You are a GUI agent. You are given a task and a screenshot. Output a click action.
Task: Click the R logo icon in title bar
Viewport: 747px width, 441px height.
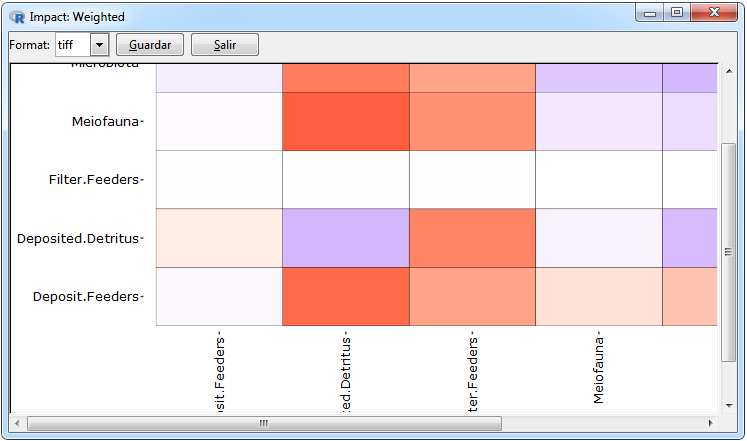pos(17,17)
